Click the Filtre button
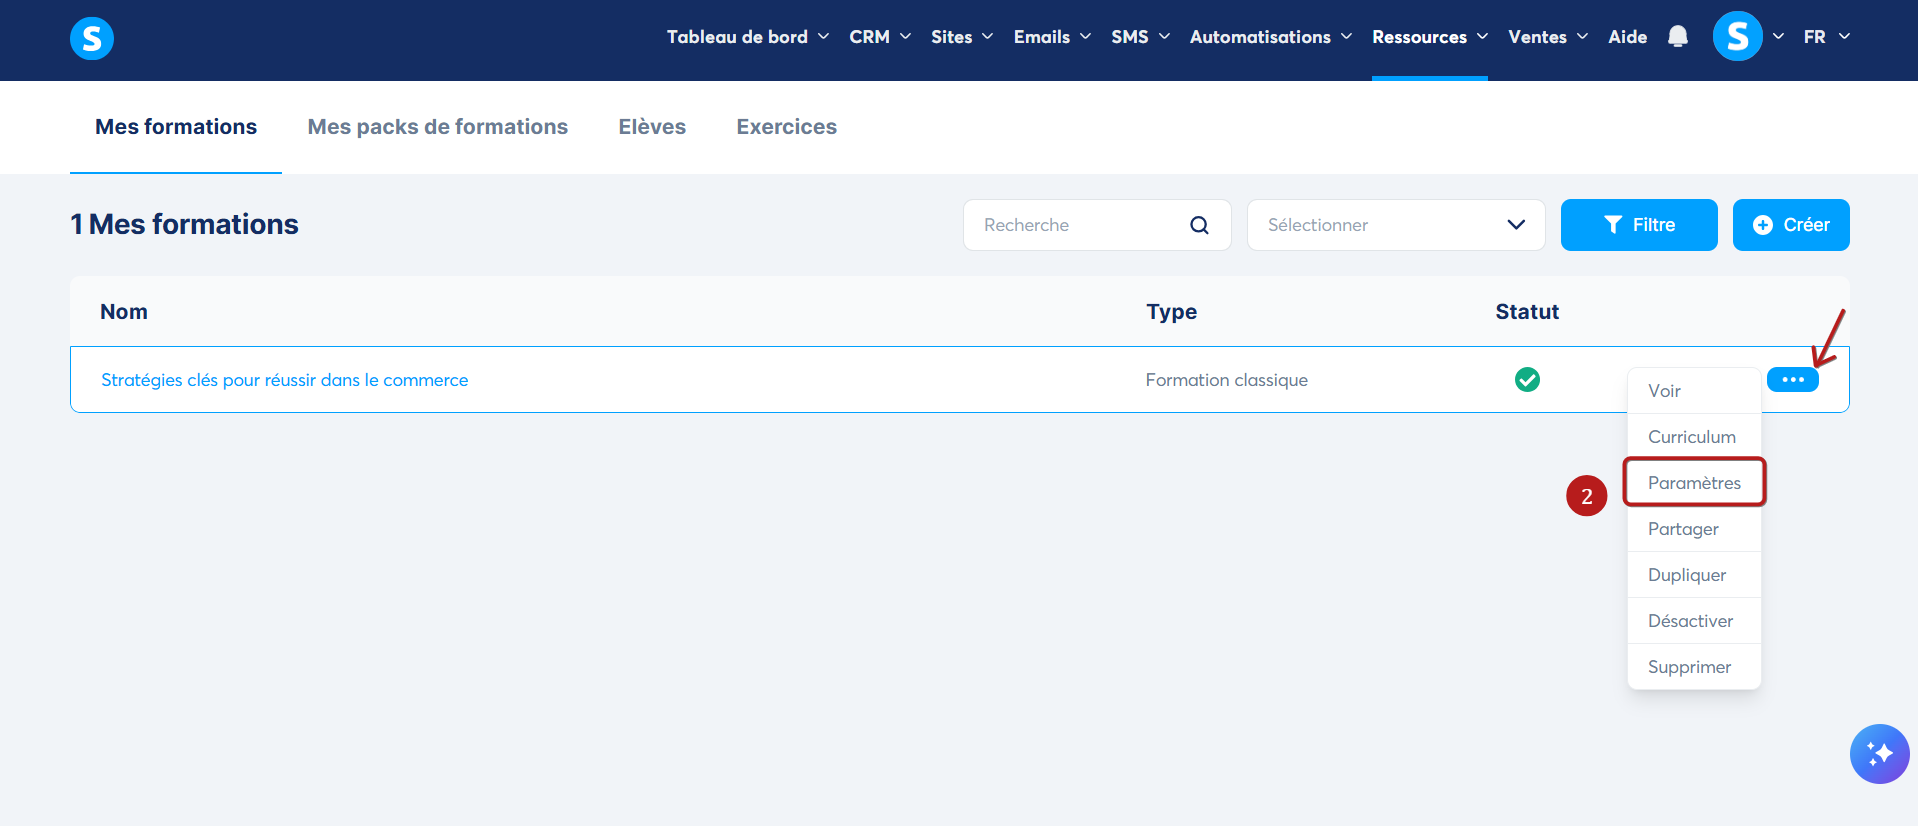The height and width of the screenshot is (826, 1918). 1639,225
